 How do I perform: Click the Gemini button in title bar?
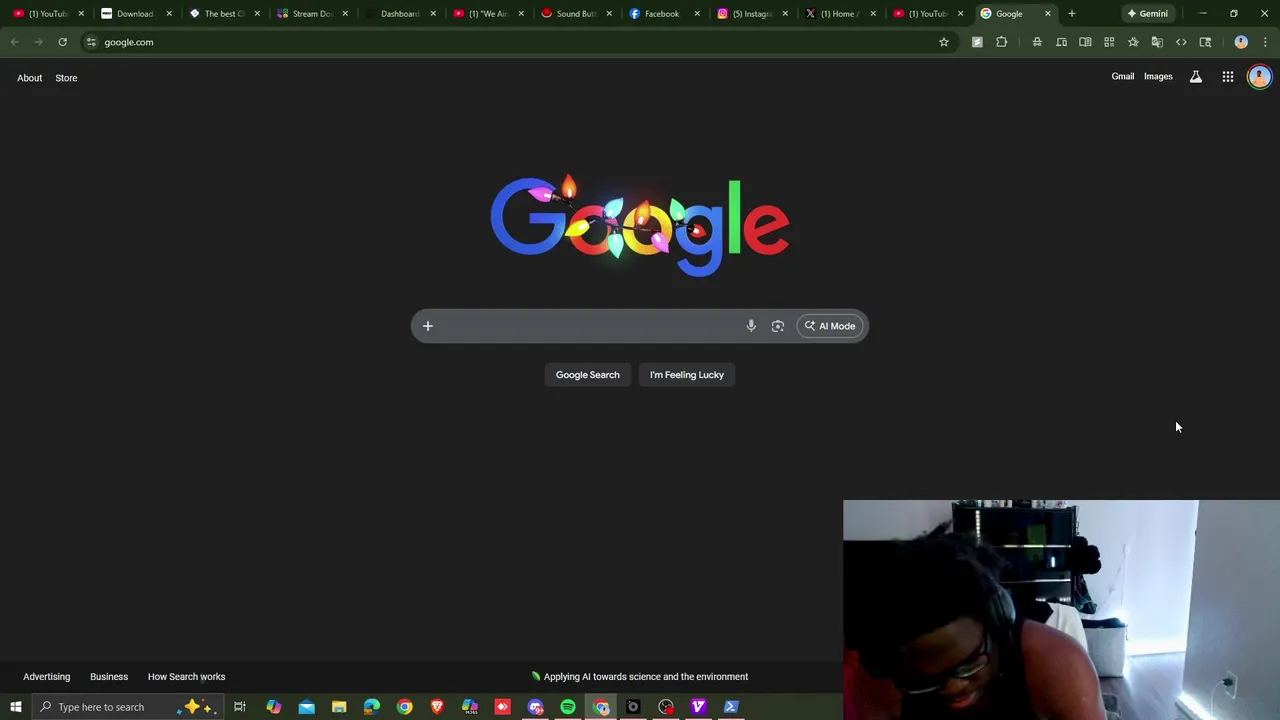pyautogui.click(x=1147, y=14)
